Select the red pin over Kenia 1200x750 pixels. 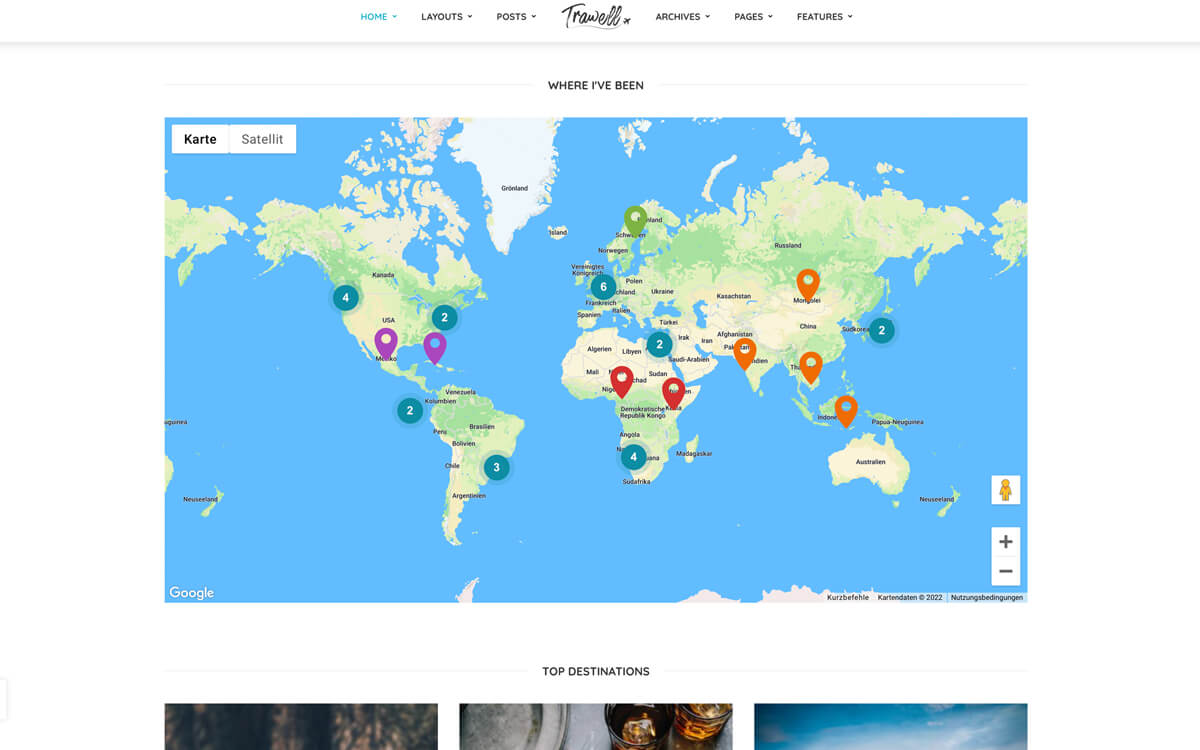pos(674,393)
